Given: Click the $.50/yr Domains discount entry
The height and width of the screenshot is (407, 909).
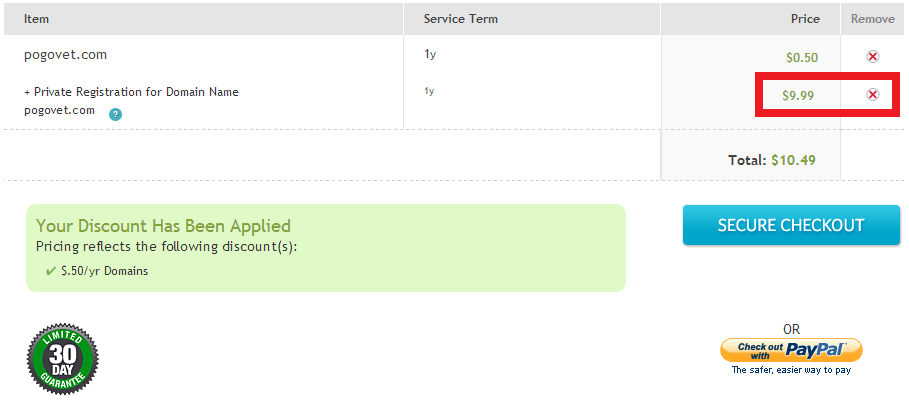Looking at the screenshot, I should coord(104,271).
